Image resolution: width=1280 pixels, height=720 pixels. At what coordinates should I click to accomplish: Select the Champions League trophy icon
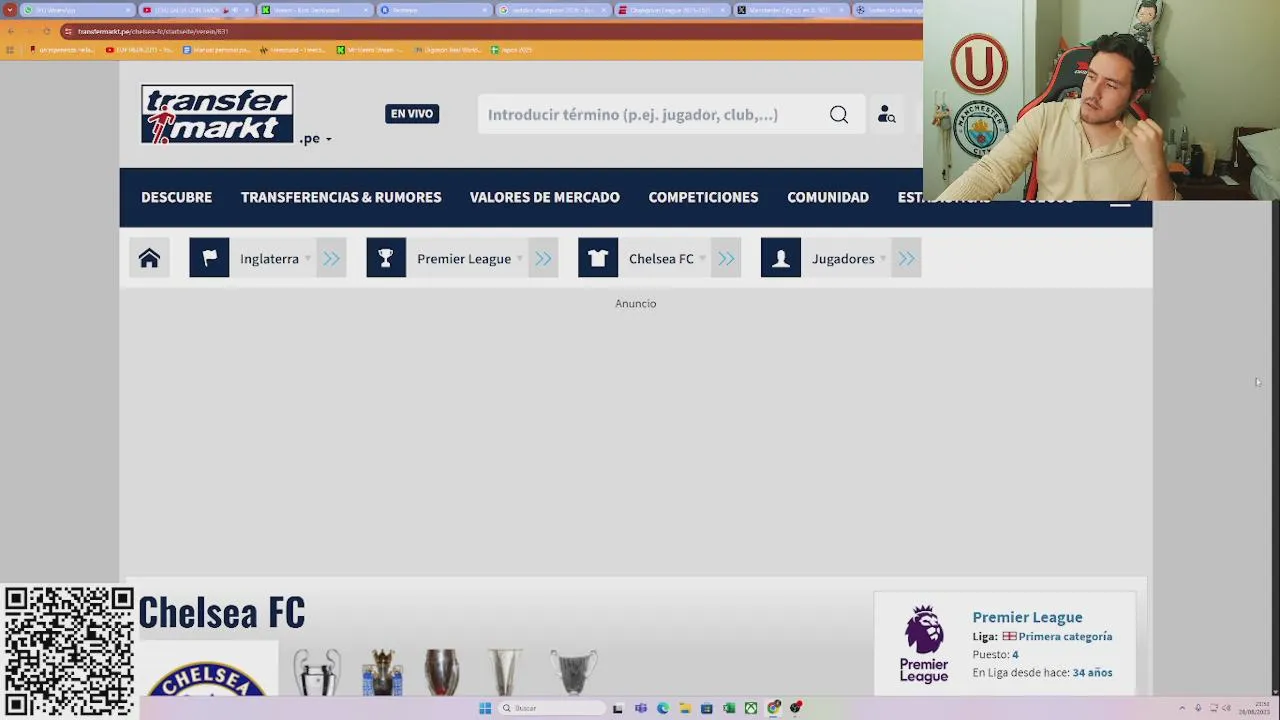[x=316, y=671]
